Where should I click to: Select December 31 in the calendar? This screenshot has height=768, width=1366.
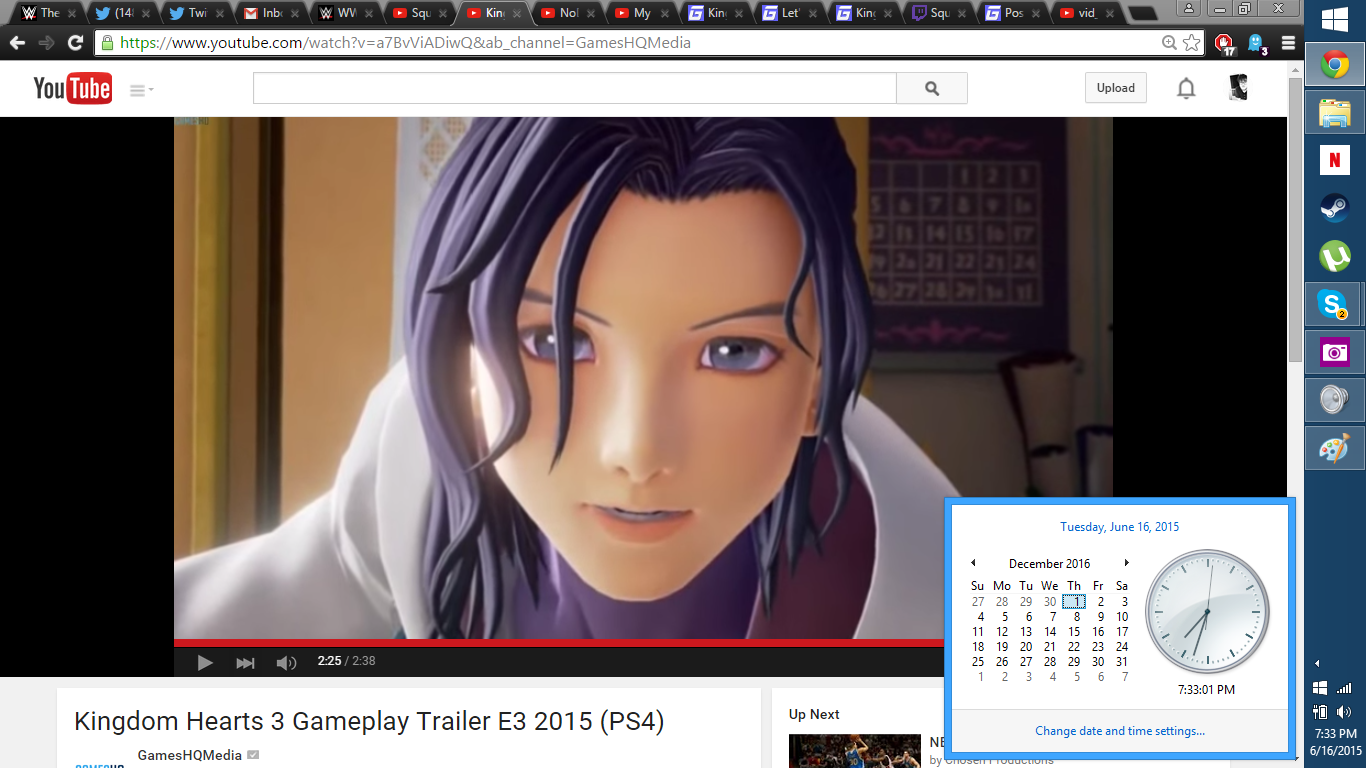click(x=1122, y=662)
